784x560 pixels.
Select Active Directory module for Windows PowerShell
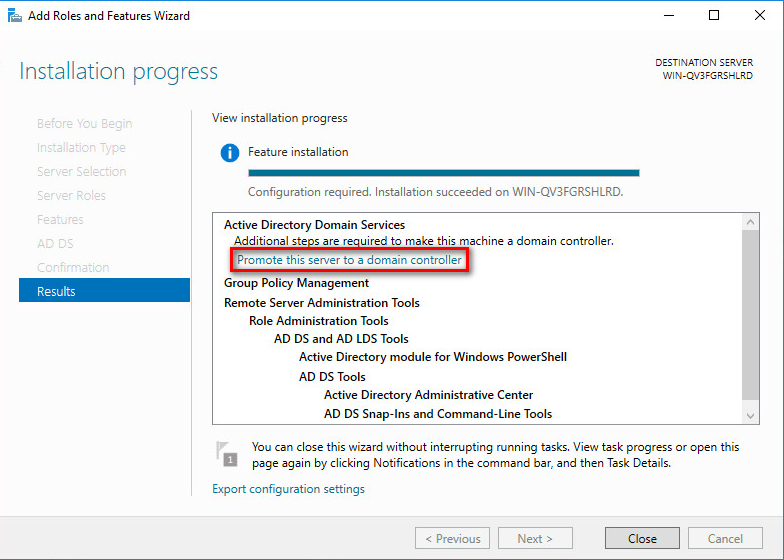click(432, 357)
